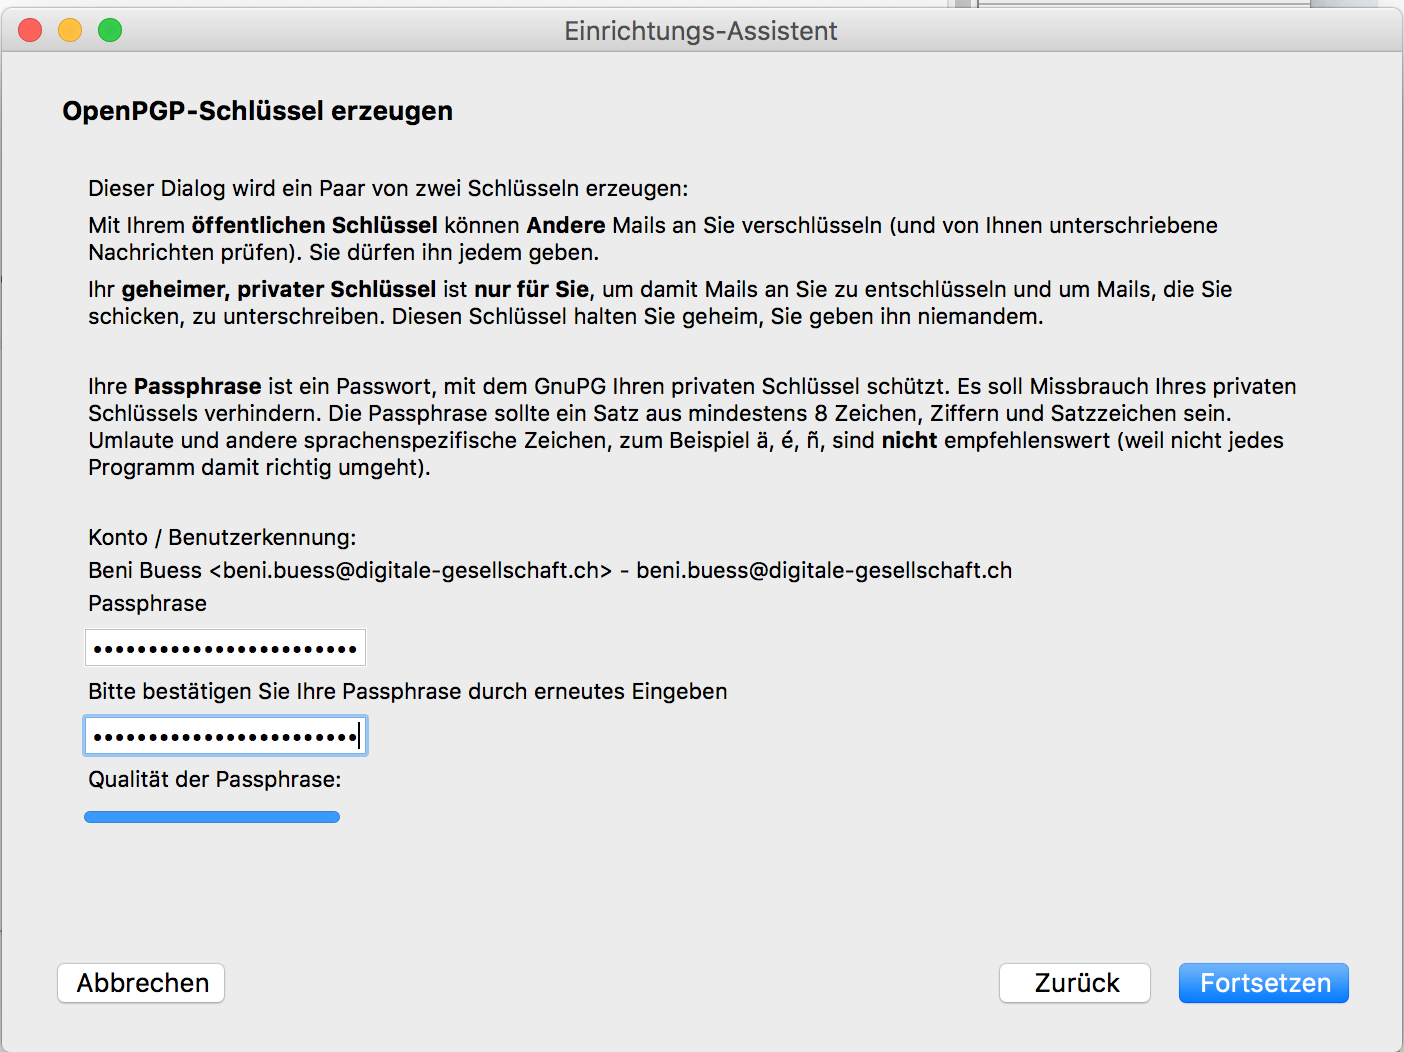Image resolution: width=1404 pixels, height=1052 pixels.
Task: Click the Qualität der Passphrase label
Action: pyautogui.click(x=215, y=779)
